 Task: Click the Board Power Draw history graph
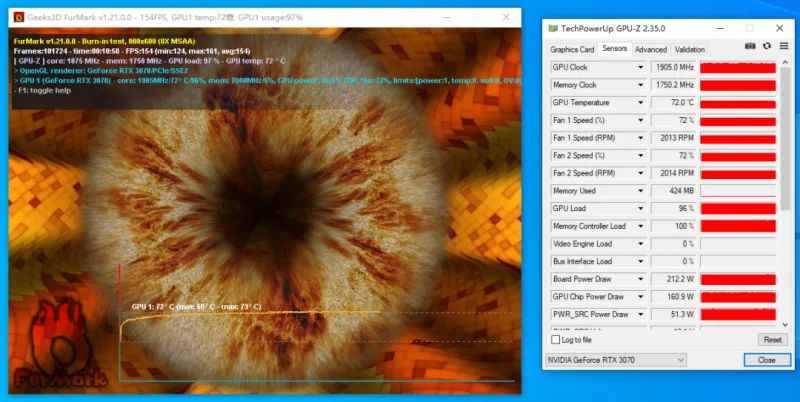pyautogui.click(x=738, y=279)
